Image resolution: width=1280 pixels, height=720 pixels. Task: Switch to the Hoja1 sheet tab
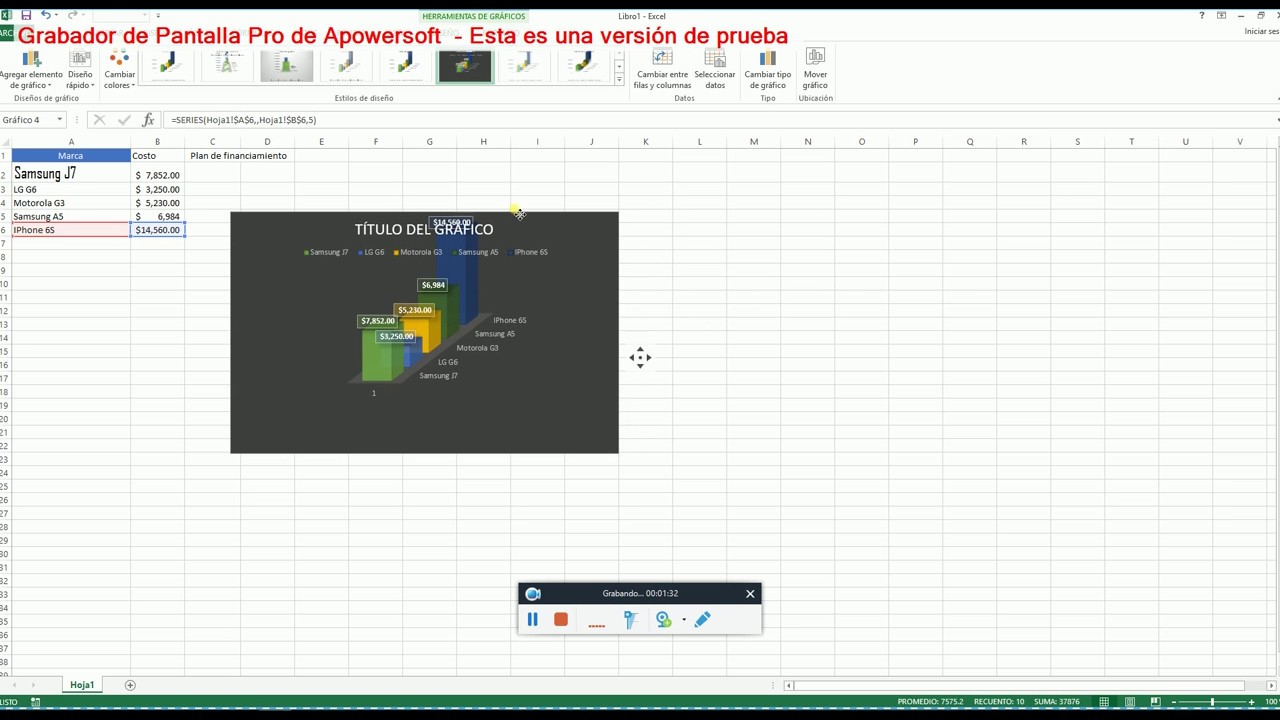(x=82, y=685)
